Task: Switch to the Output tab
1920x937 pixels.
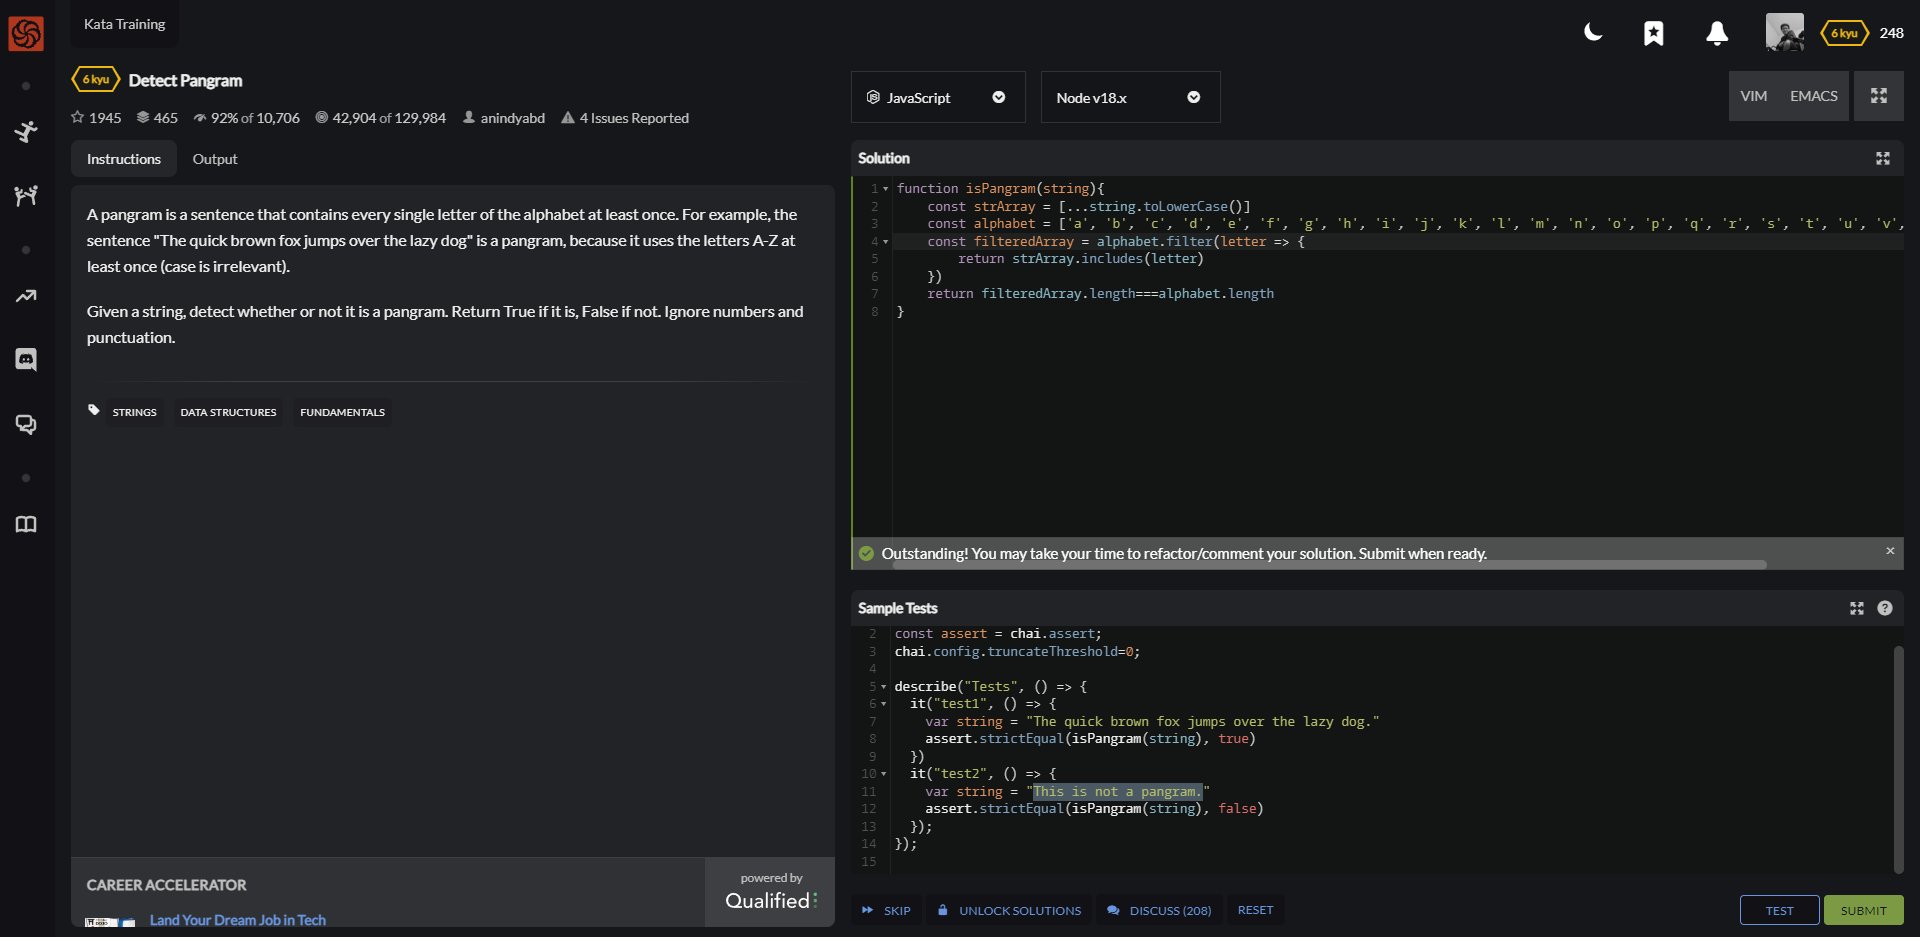Action: coord(215,159)
